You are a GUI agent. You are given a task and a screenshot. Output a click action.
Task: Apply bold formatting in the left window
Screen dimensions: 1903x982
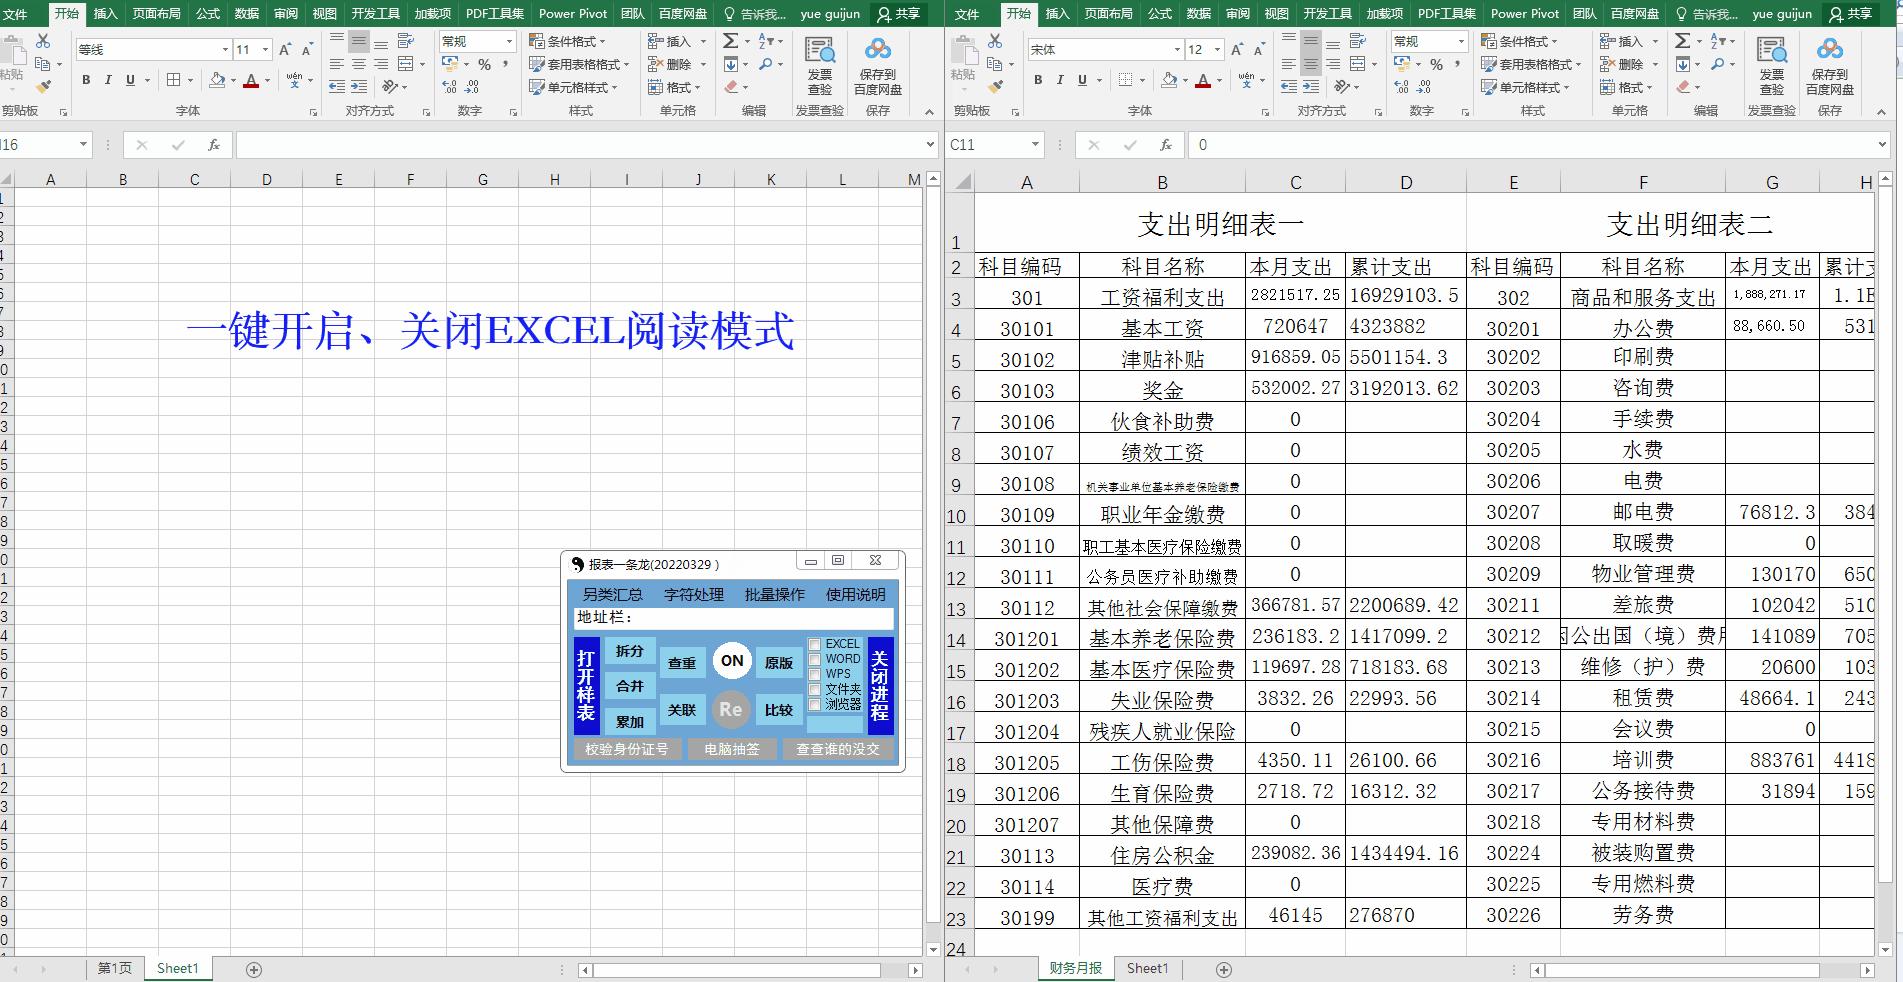pos(85,81)
